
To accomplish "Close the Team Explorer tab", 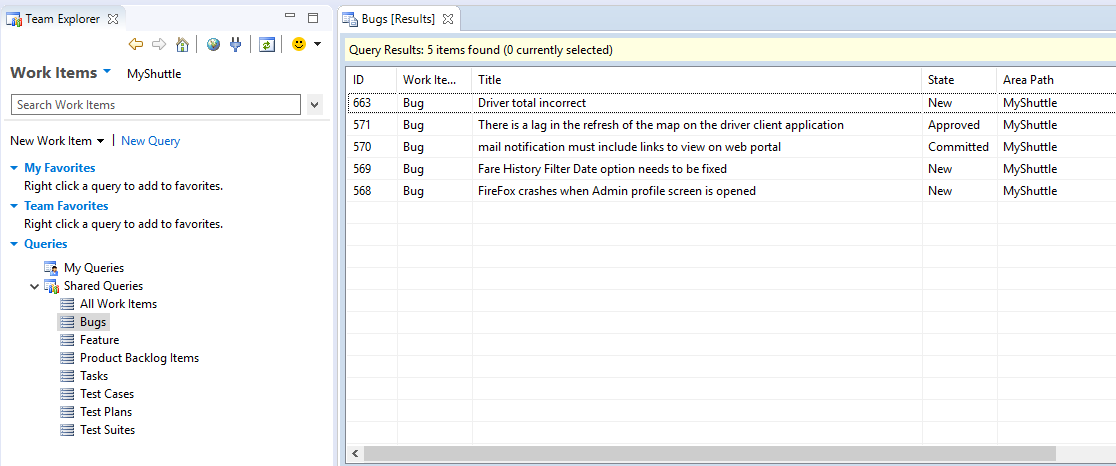I will [112, 19].
